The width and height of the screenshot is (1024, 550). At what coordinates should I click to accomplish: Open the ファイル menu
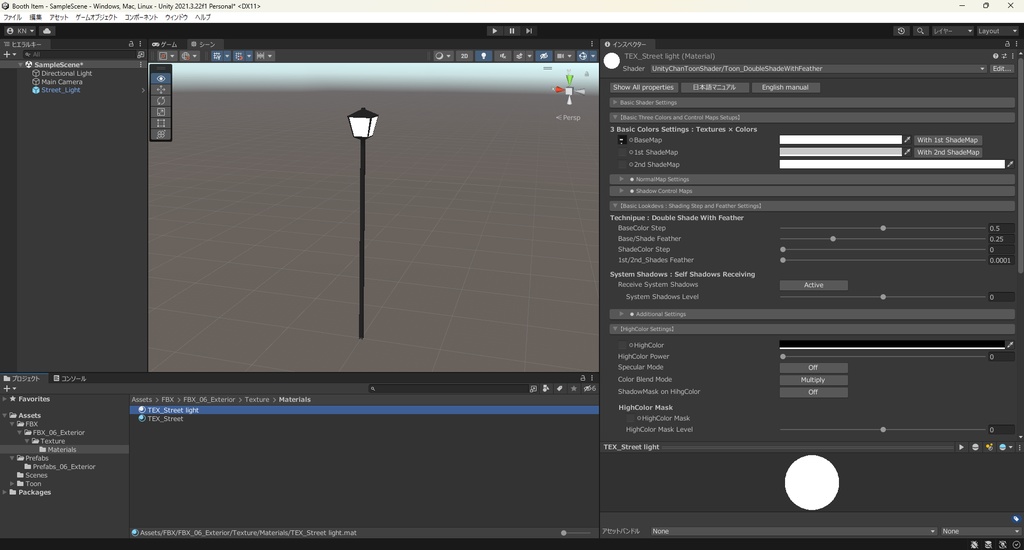pos(12,17)
